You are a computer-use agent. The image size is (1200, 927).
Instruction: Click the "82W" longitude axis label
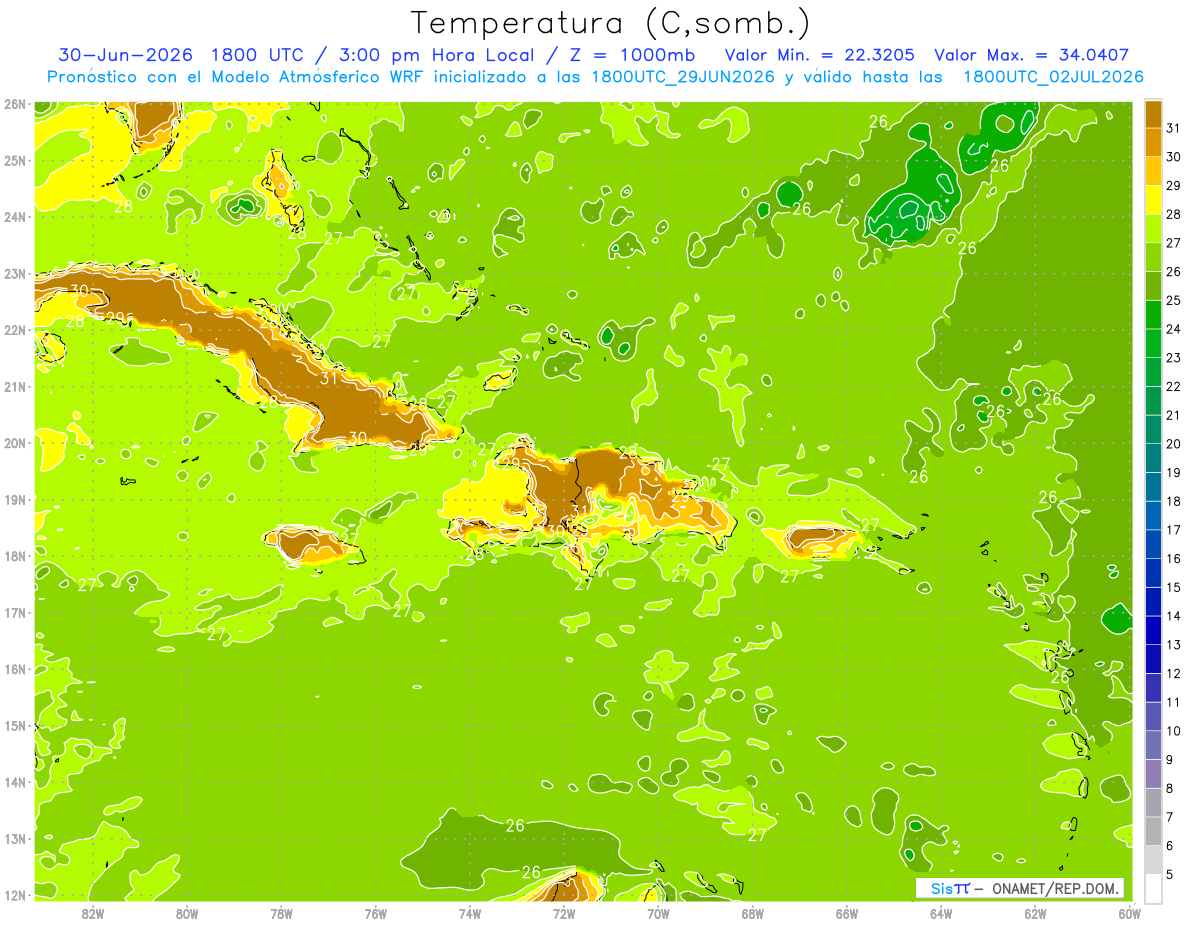point(93,913)
